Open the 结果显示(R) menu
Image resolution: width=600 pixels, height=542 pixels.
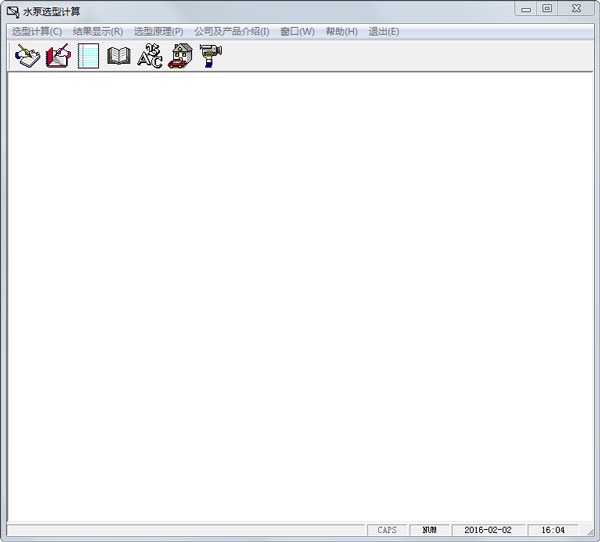[x=98, y=32]
